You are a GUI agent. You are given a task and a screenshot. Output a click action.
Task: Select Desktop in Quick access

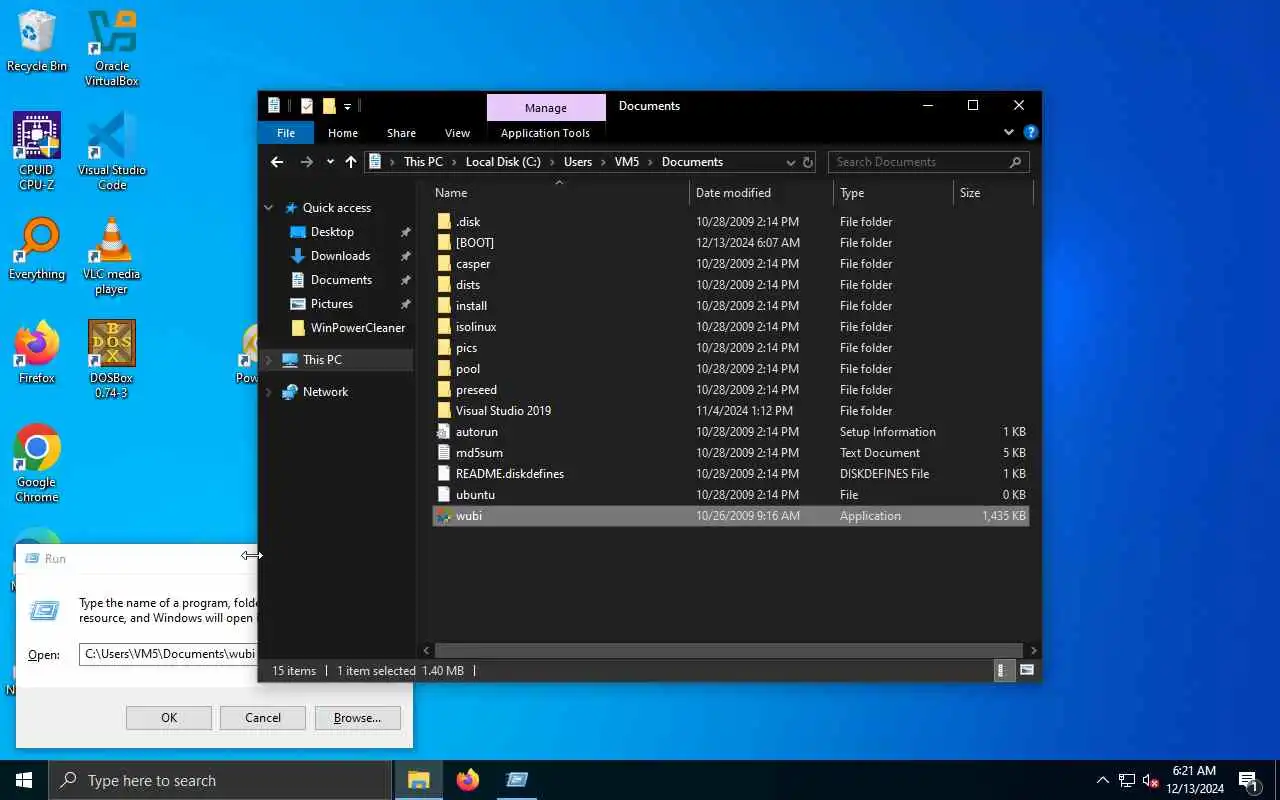tap(332, 232)
